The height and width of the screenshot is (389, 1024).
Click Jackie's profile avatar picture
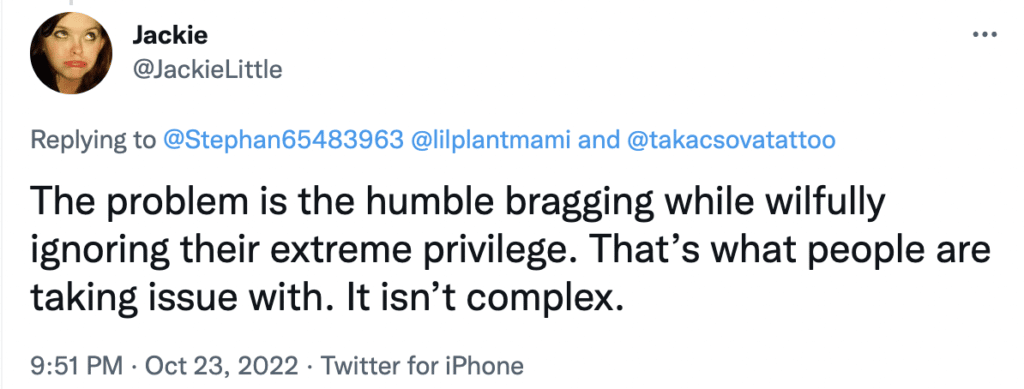coord(72,53)
